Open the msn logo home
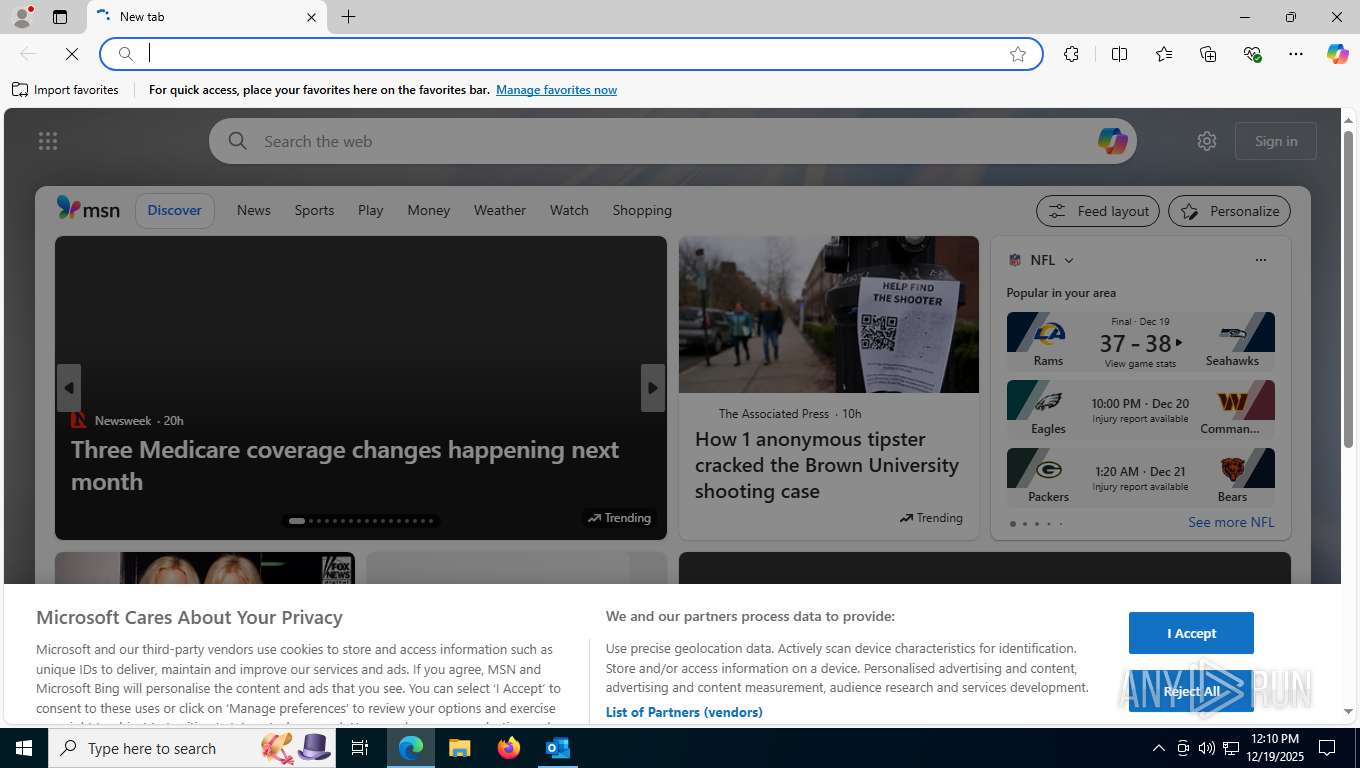 point(88,210)
